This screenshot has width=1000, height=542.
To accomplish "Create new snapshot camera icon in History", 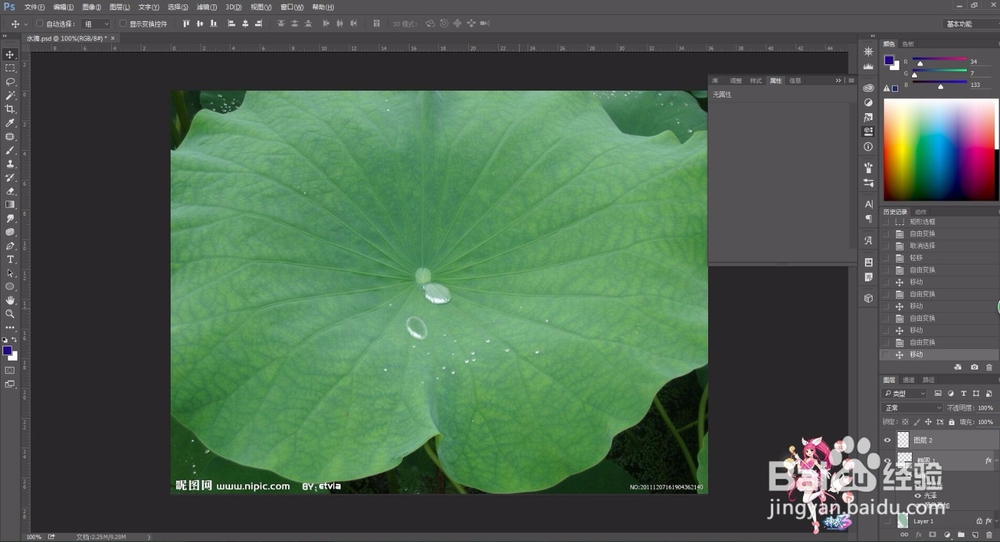I will [974, 367].
